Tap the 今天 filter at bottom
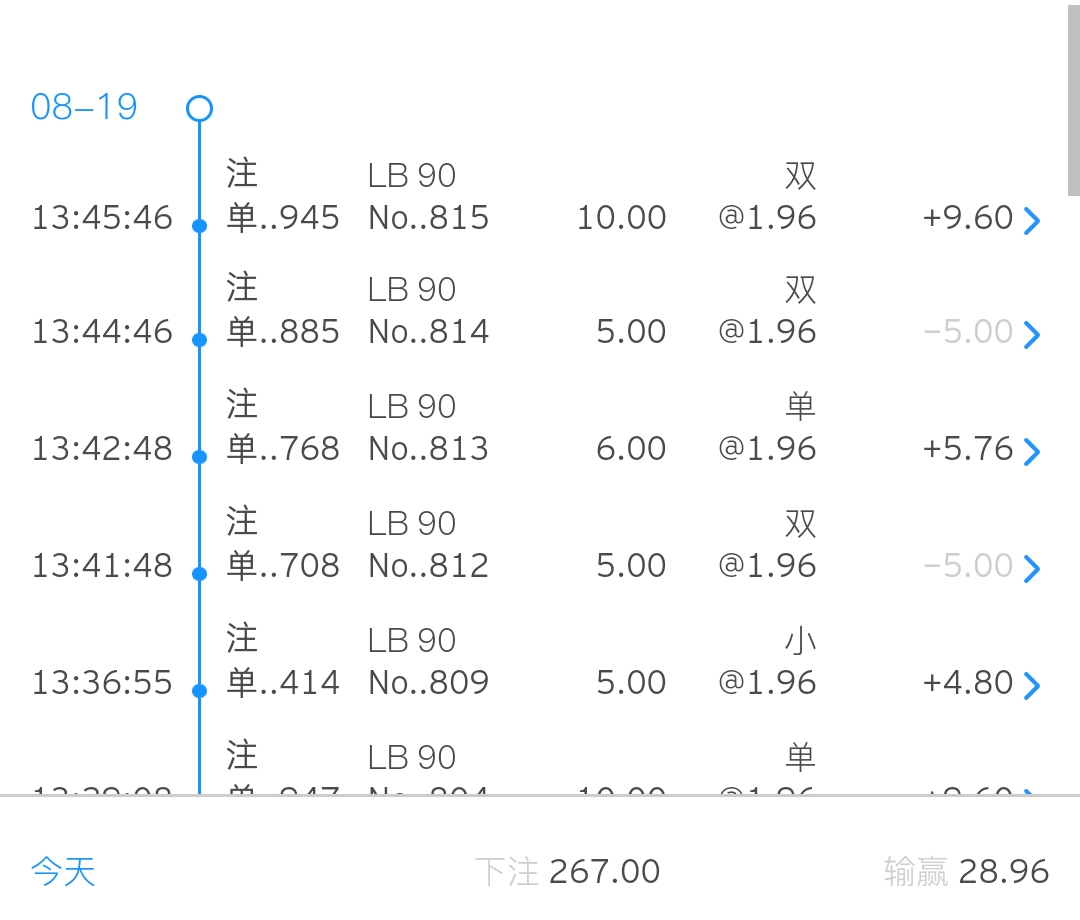The height and width of the screenshot is (920, 1080). (x=63, y=871)
